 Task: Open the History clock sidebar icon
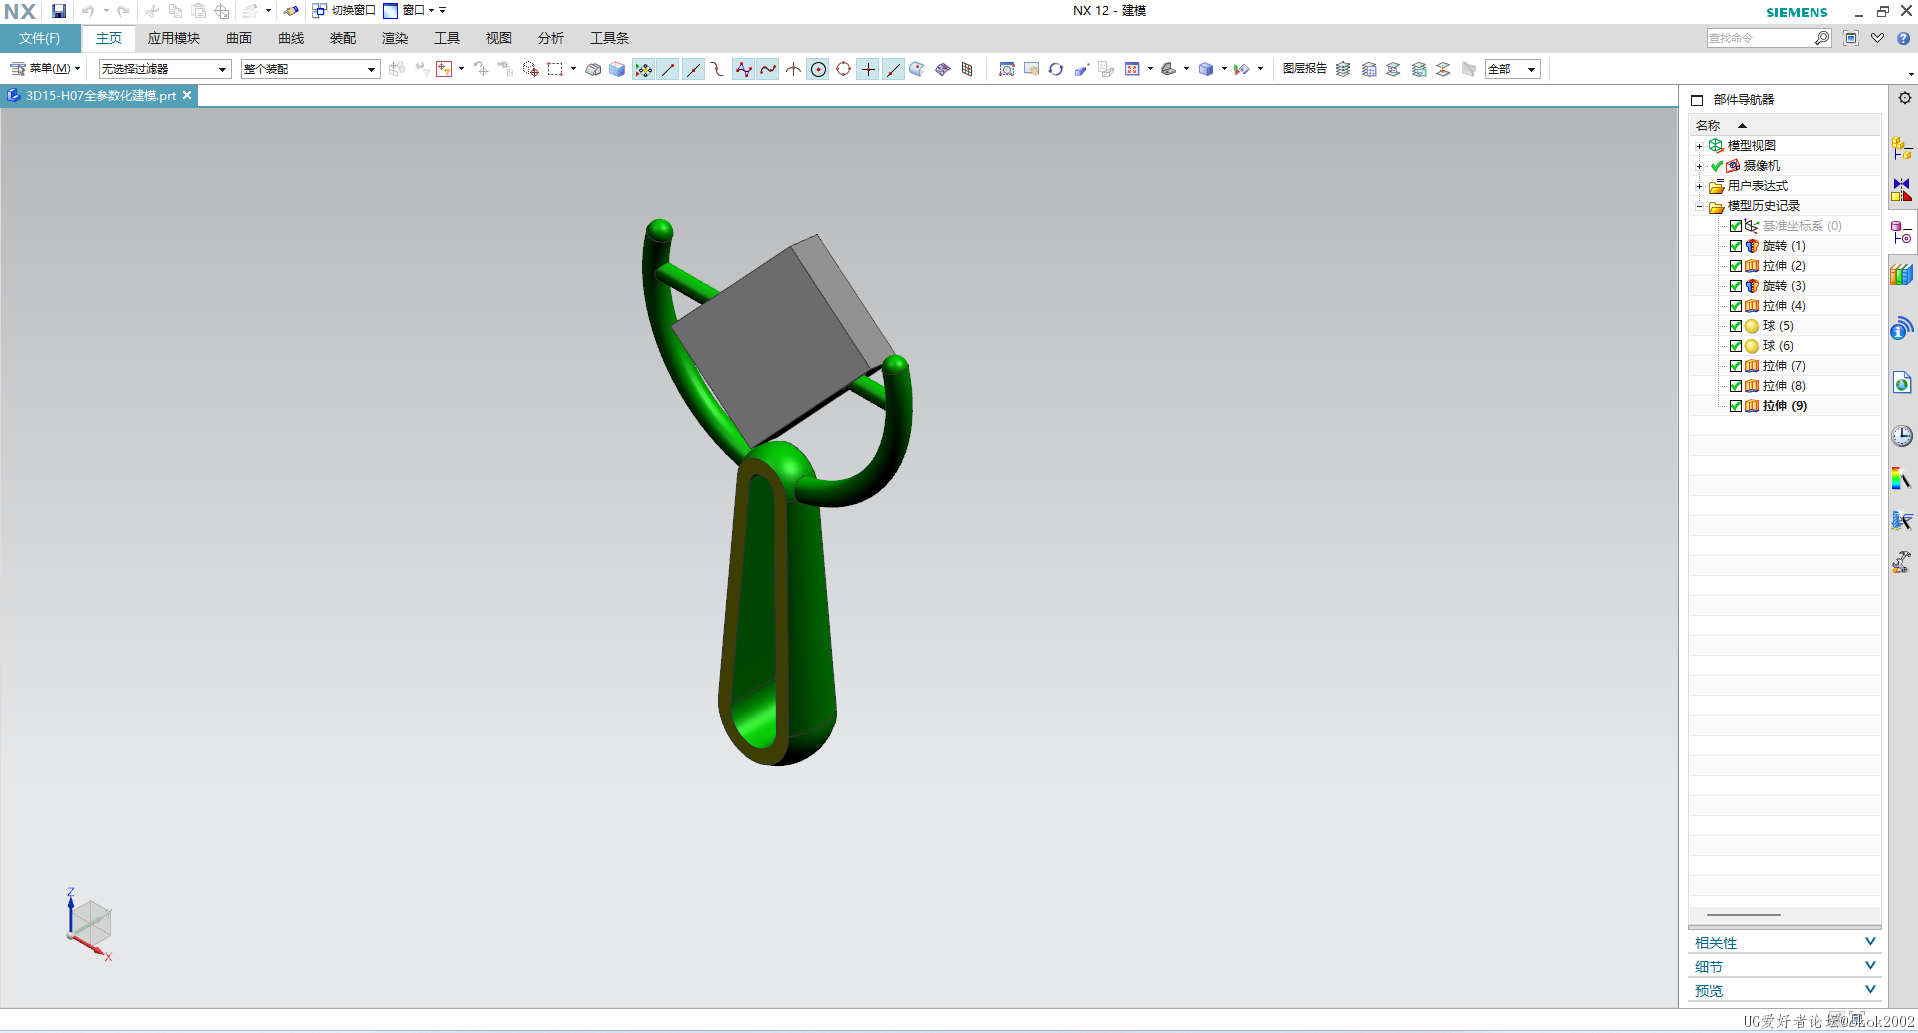1902,436
